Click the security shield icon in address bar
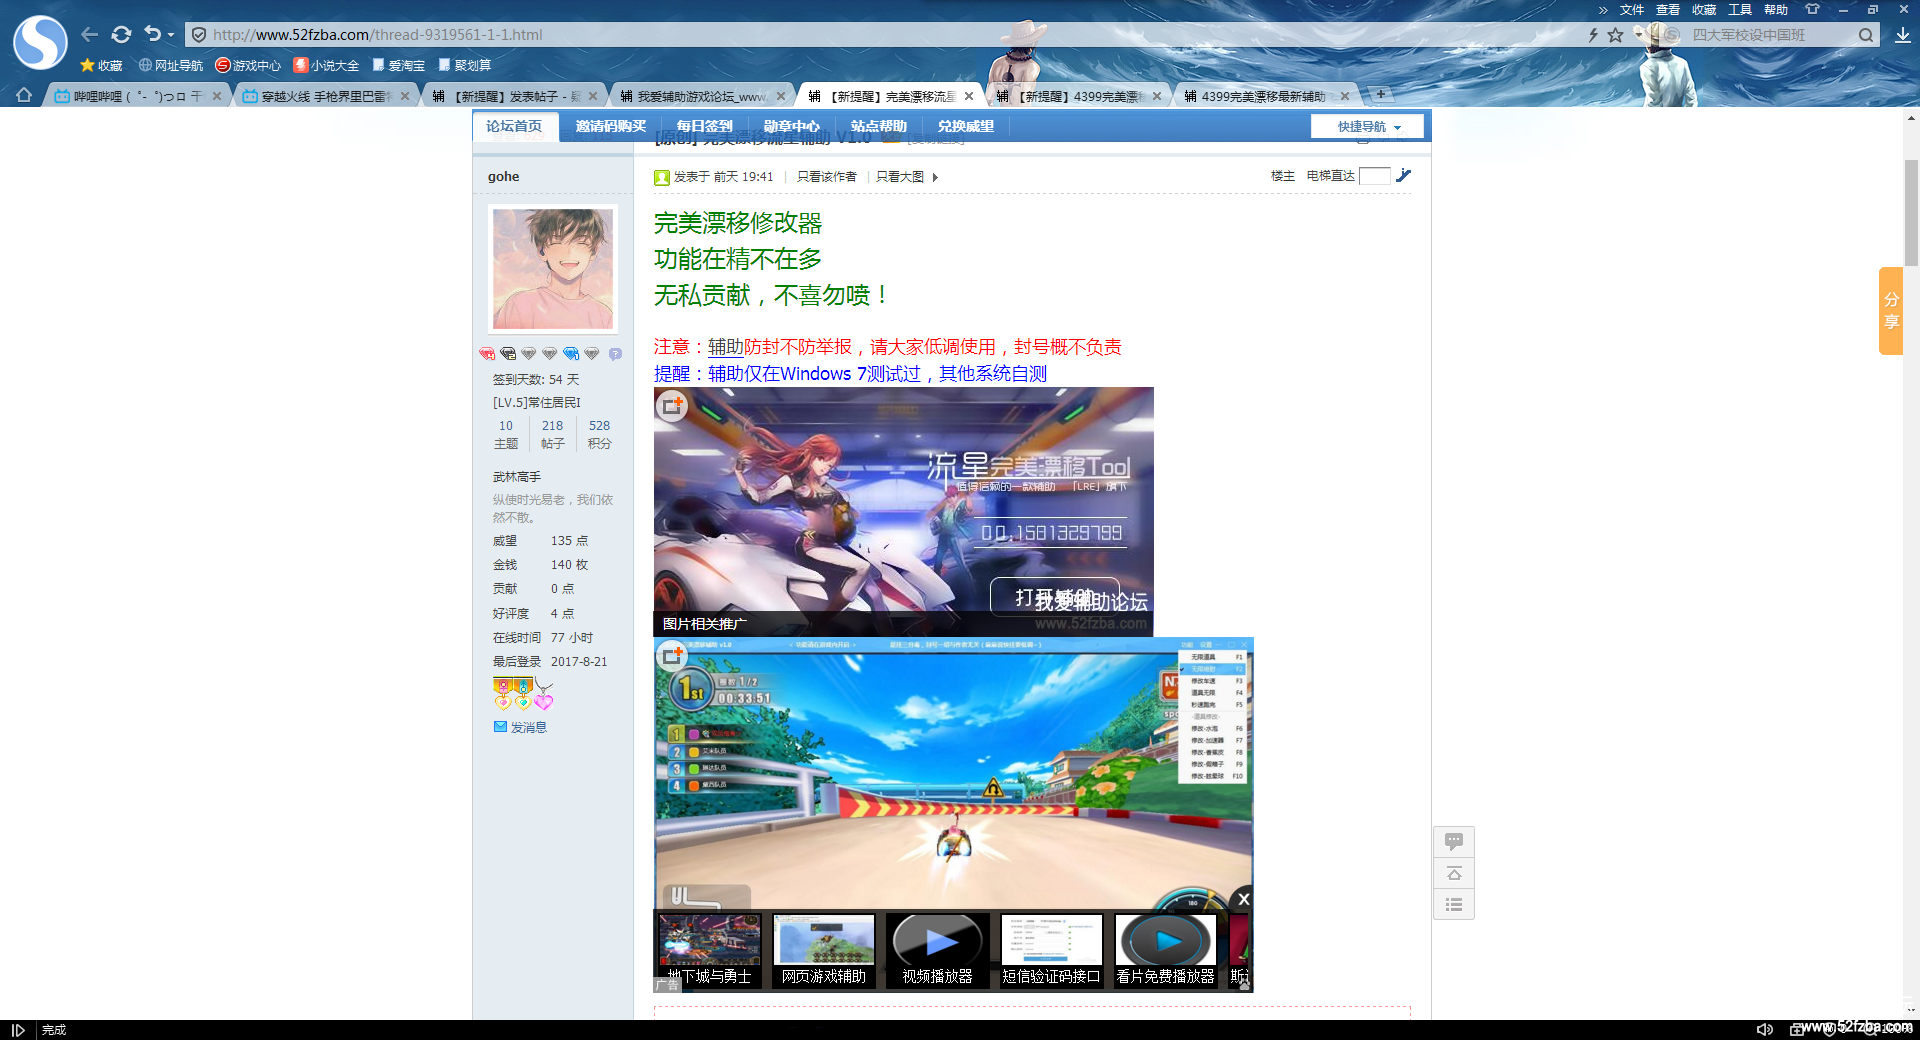The image size is (1920, 1040). 199,35
